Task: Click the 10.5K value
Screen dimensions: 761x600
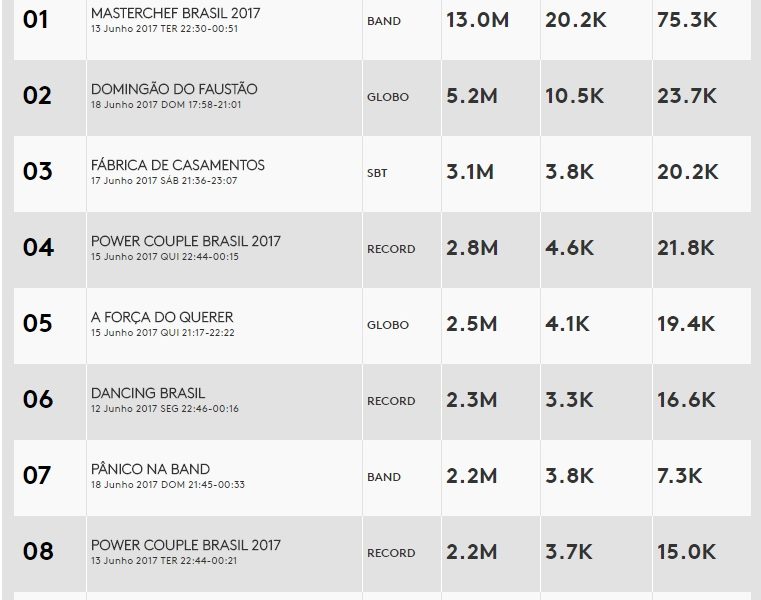Action: (x=574, y=96)
